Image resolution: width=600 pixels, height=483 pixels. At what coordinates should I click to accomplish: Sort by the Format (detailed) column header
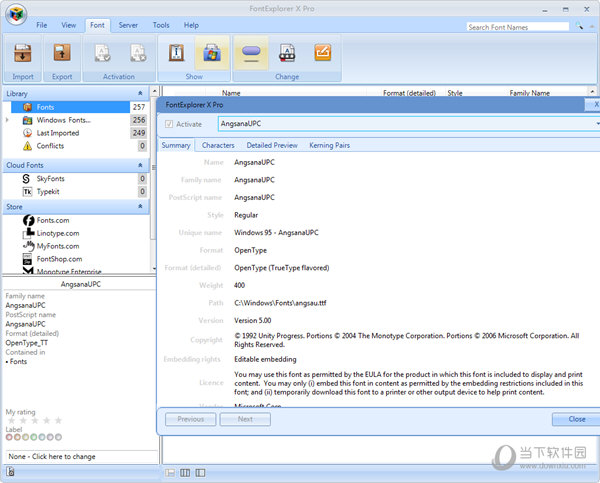click(409, 93)
